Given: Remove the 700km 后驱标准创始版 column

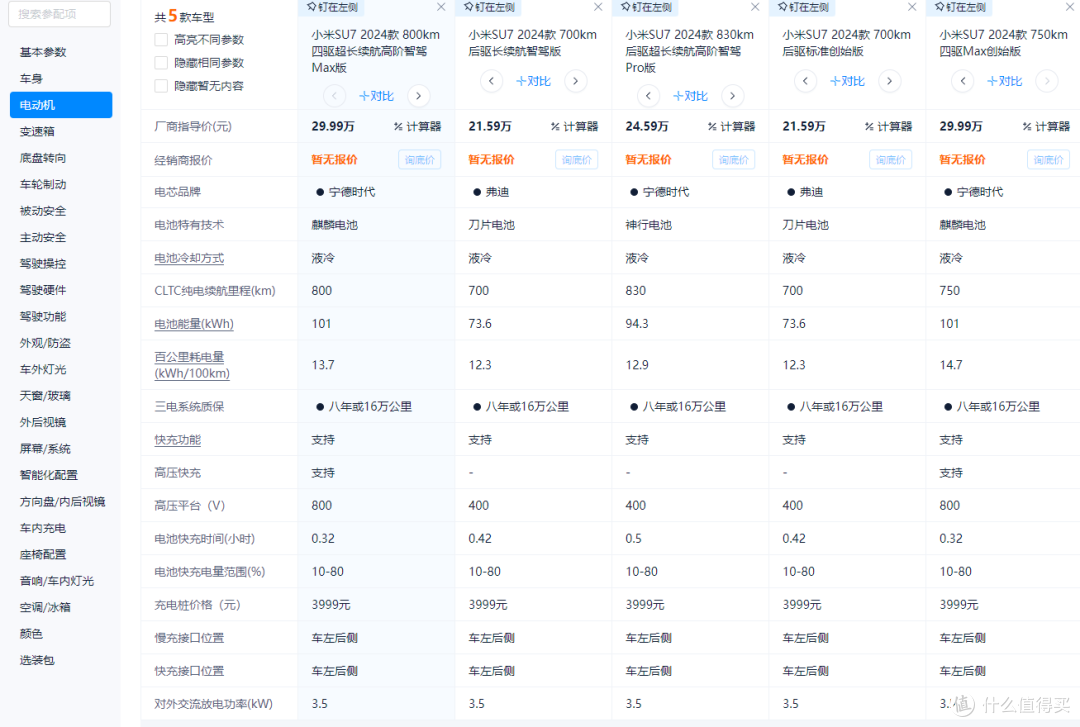Looking at the screenshot, I should click(913, 7).
